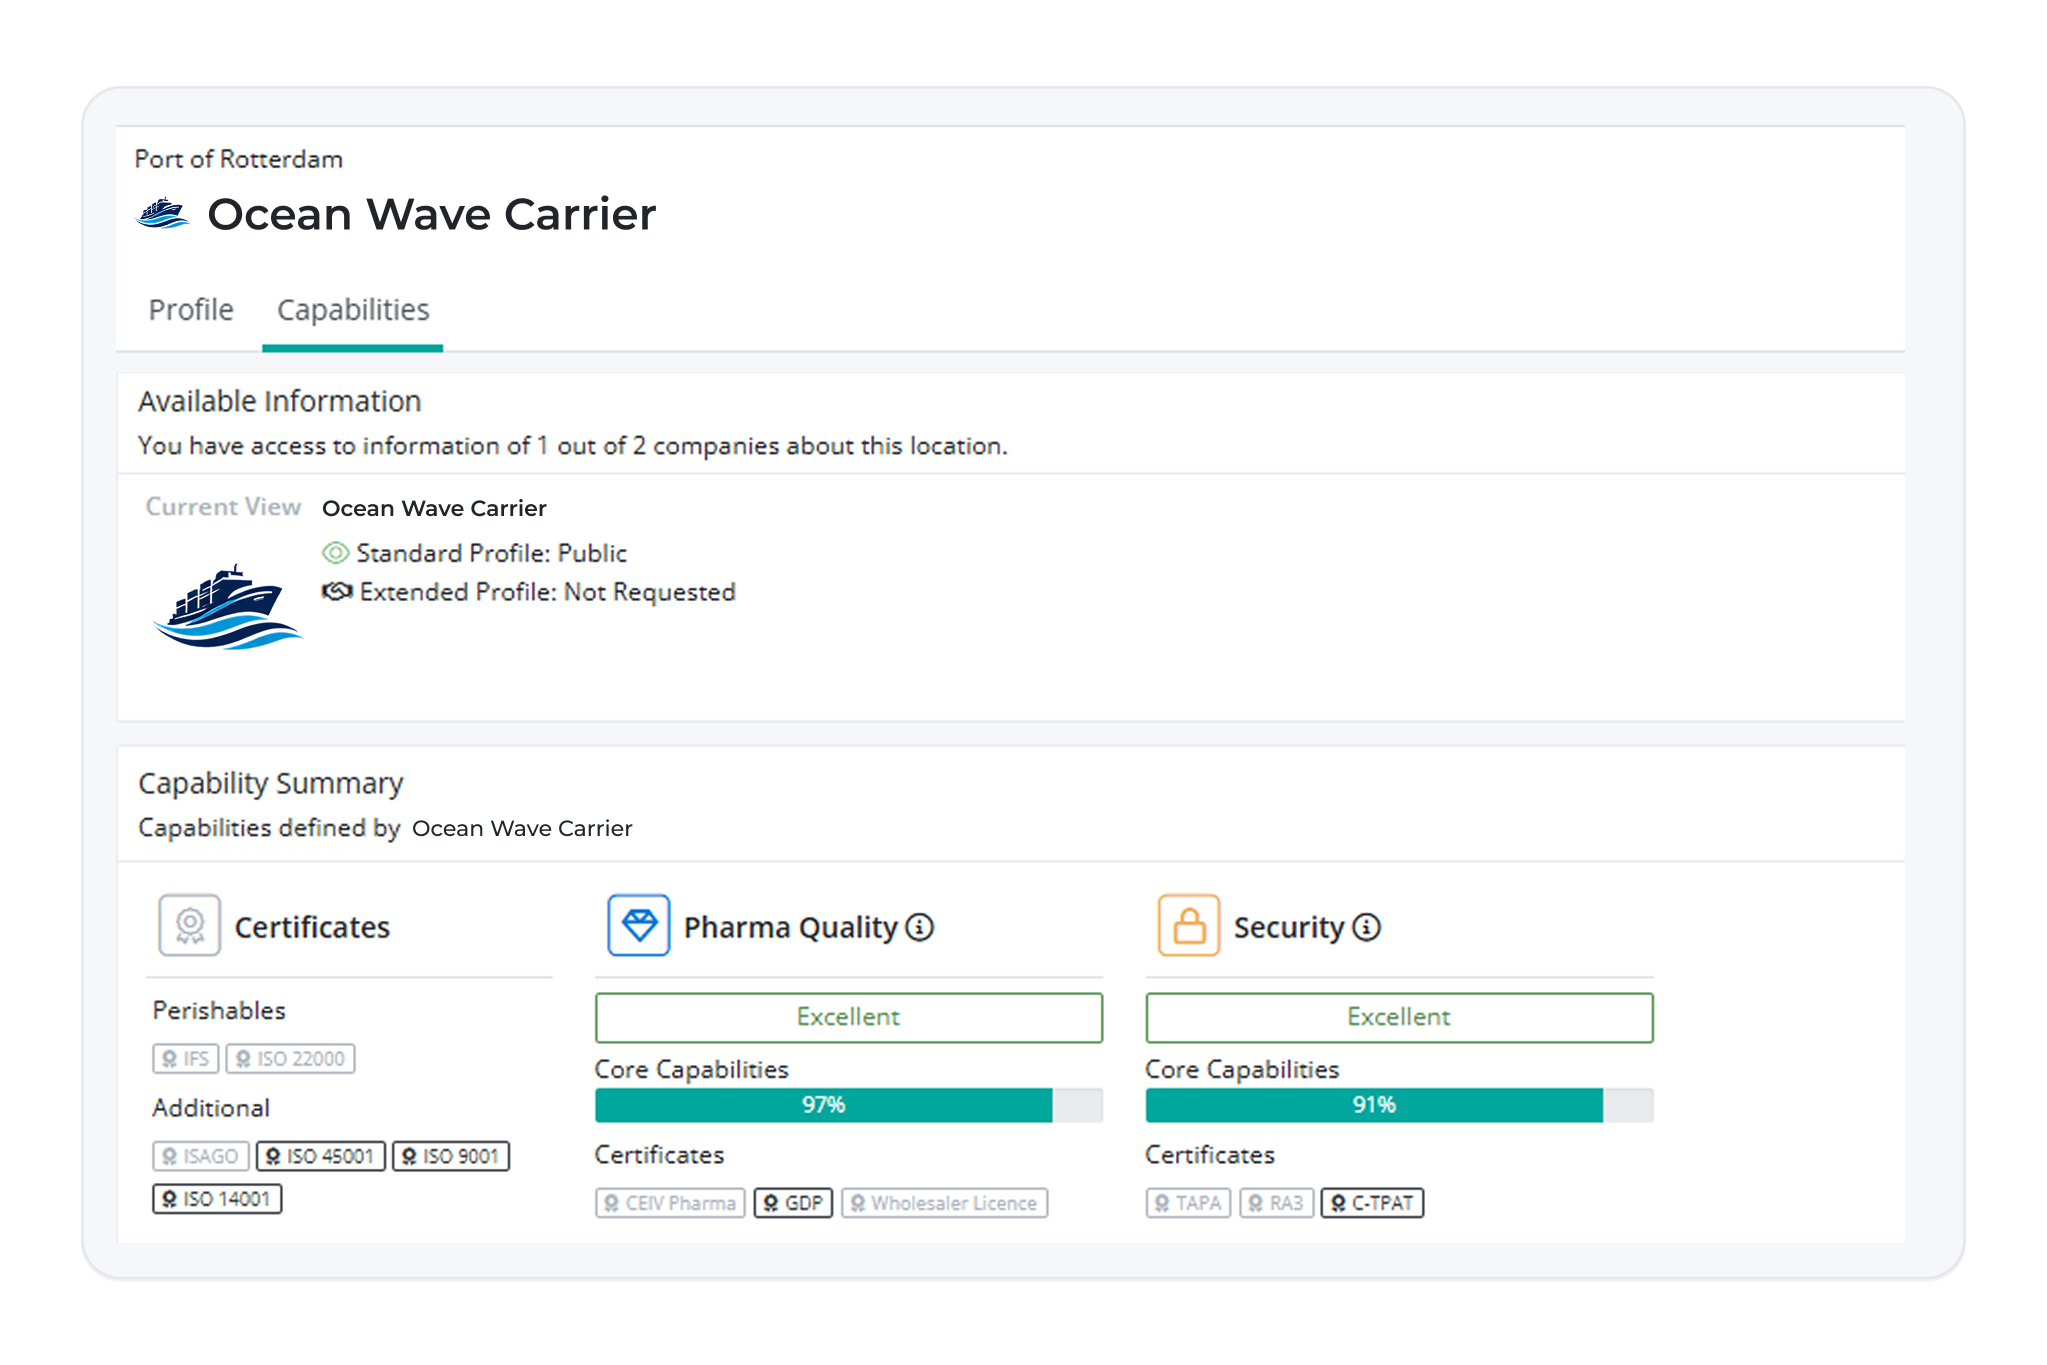Image resolution: width=2047 pixels, height=1365 pixels.
Task: Click the C-TPAT certificate badge
Action: (x=1372, y=1203)
